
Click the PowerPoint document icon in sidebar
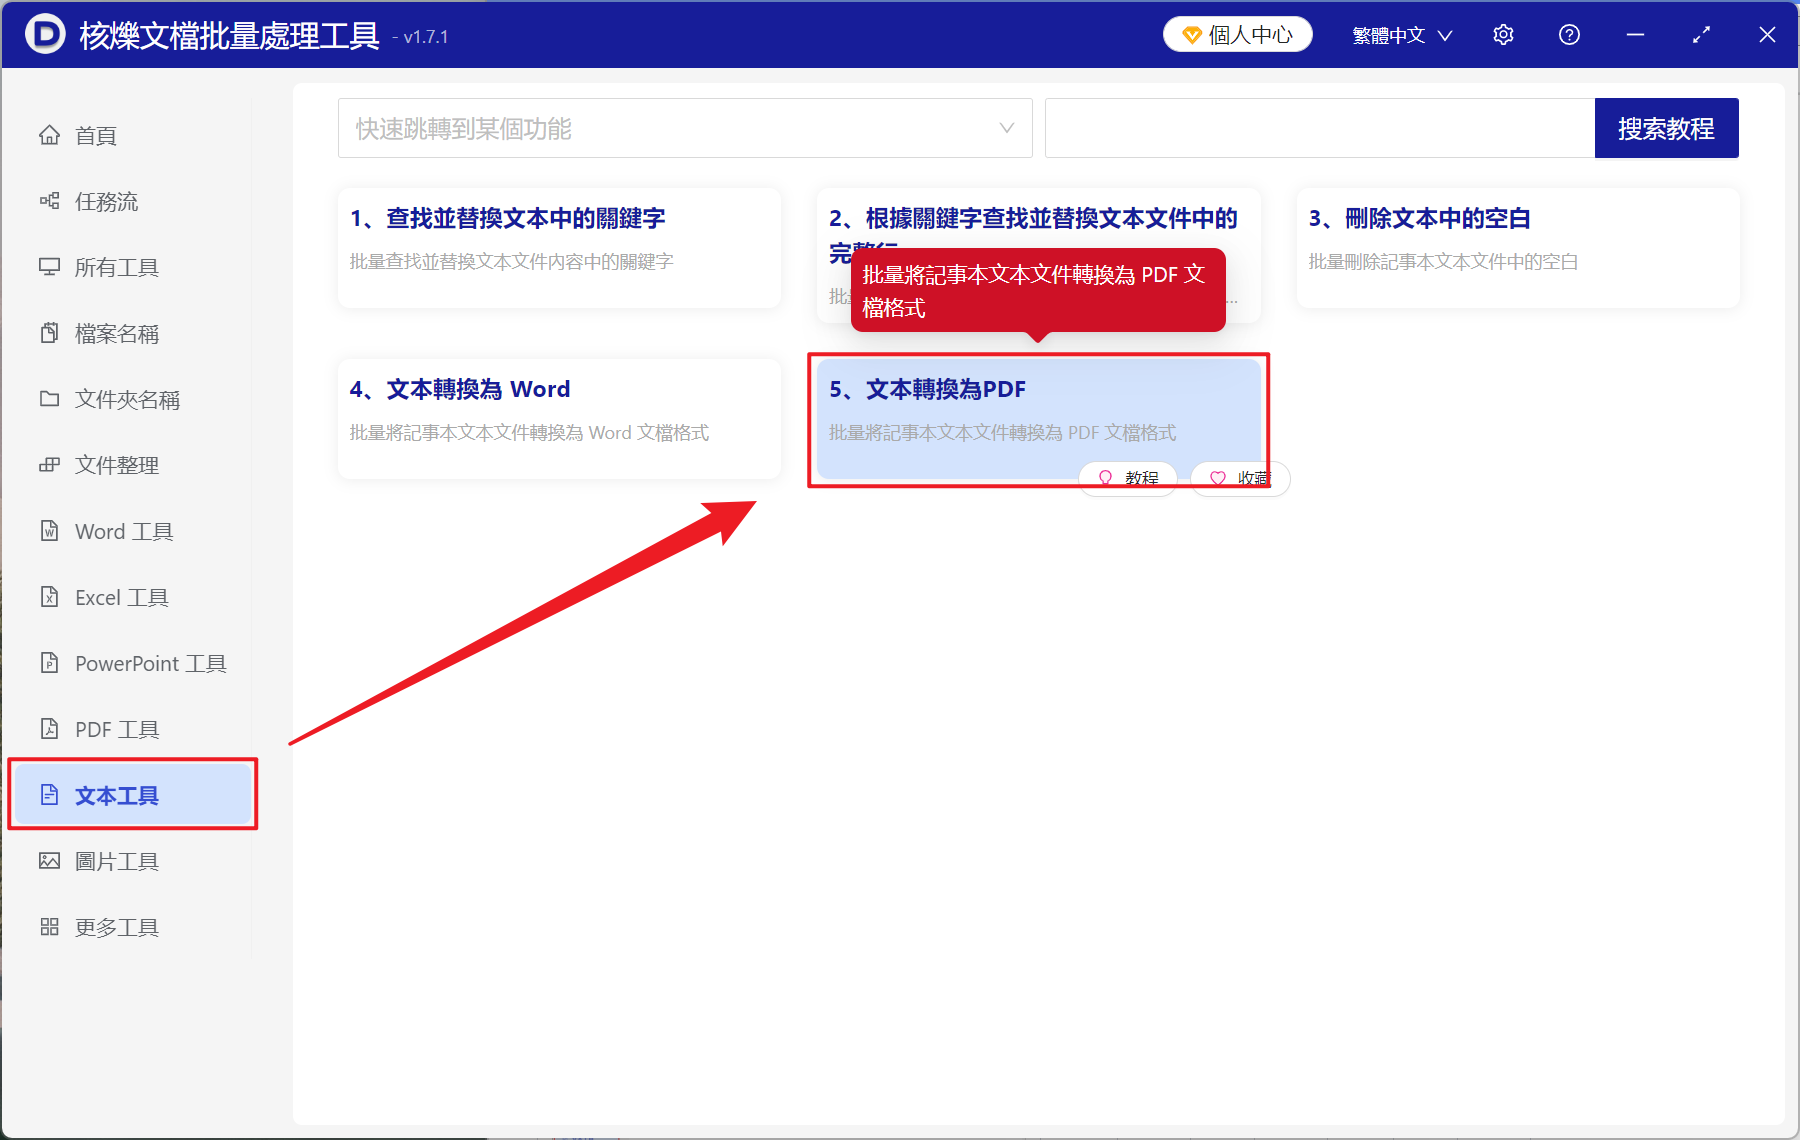49,663
